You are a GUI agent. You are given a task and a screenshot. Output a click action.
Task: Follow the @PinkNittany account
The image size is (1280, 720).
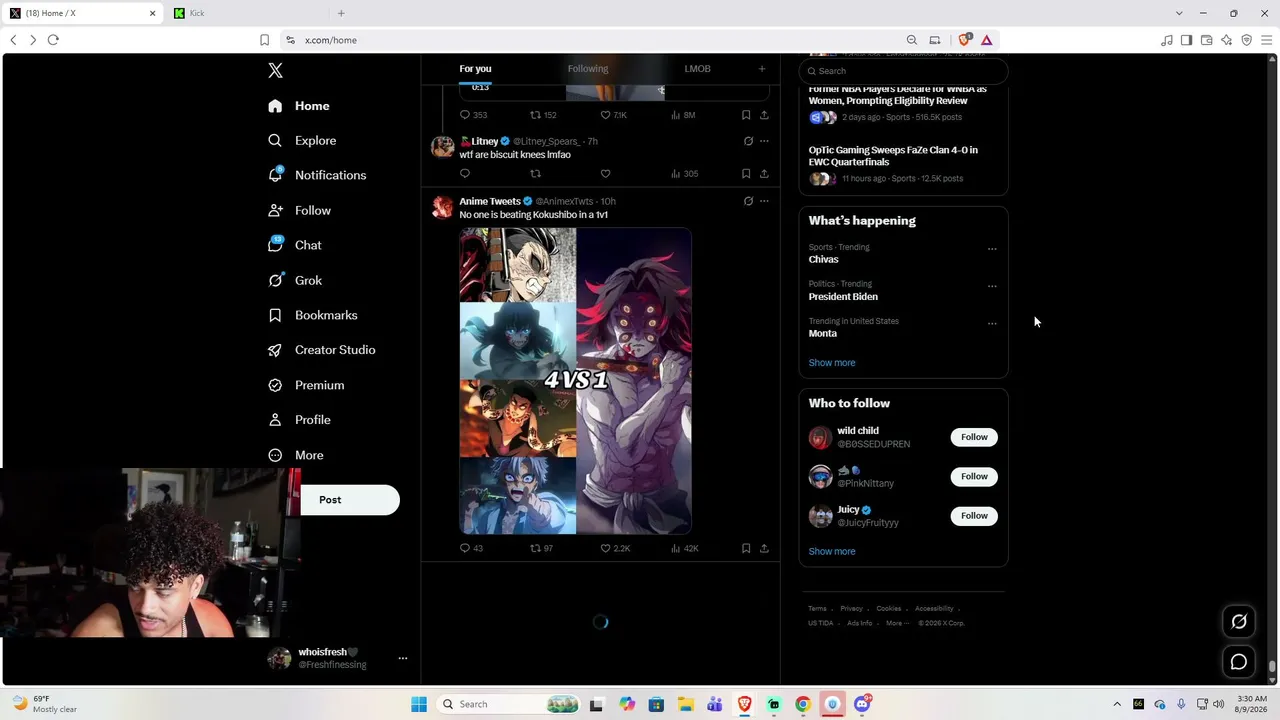point(974,476)
